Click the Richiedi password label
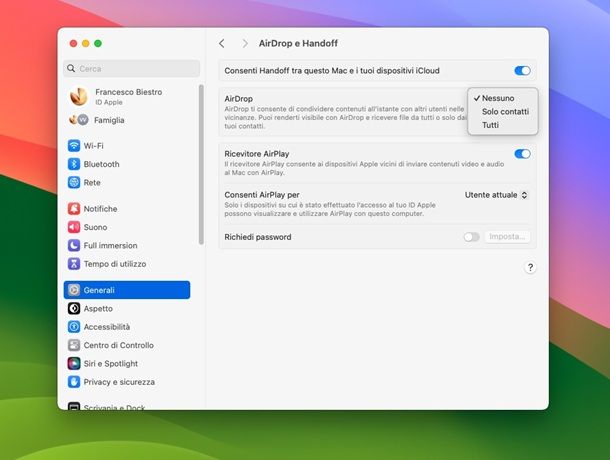This screenshot has width=610, height=460. [x=258, y=237]
